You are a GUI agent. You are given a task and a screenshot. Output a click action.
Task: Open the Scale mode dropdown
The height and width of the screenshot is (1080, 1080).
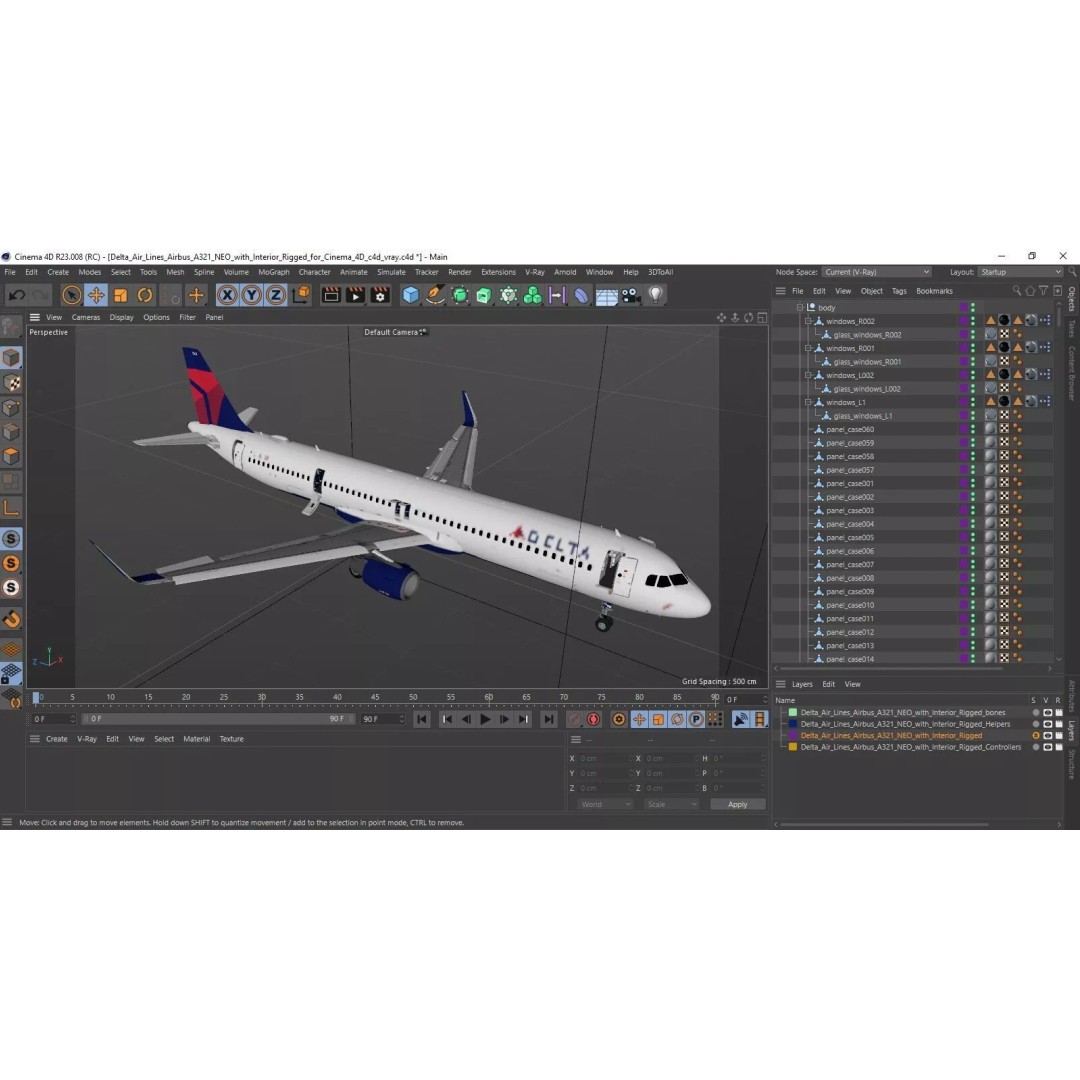tap(672, 804)
